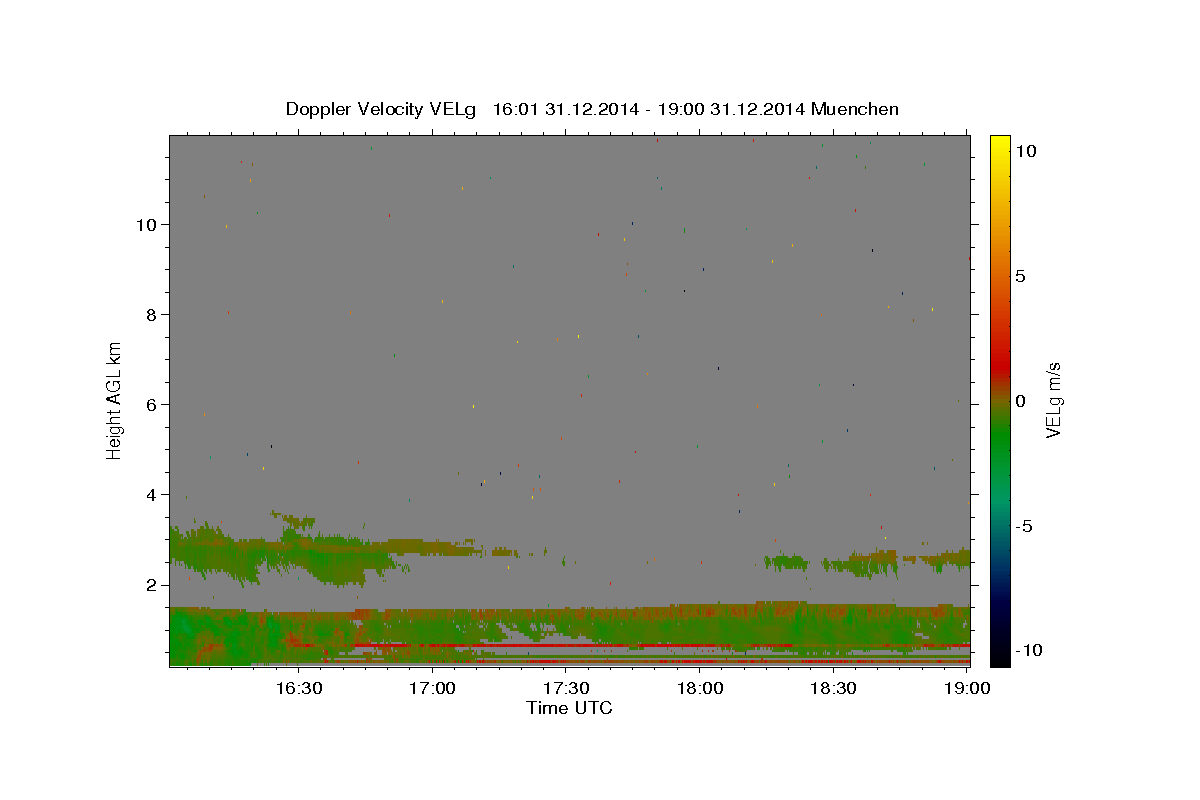The height and width of the screenshot is (800, 1200).
Task: Click the 'Muenchen' station name in title
Action: 855,109
